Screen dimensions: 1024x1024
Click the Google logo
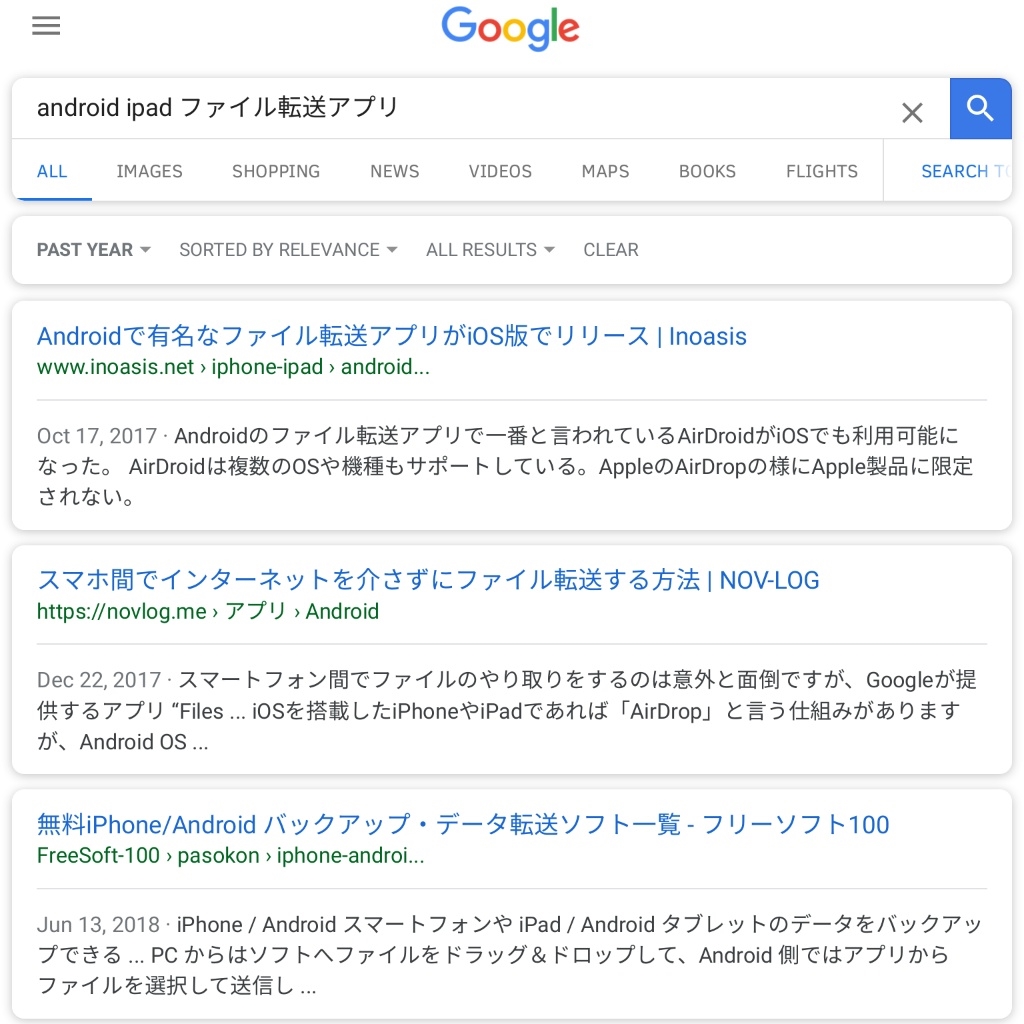510,29
